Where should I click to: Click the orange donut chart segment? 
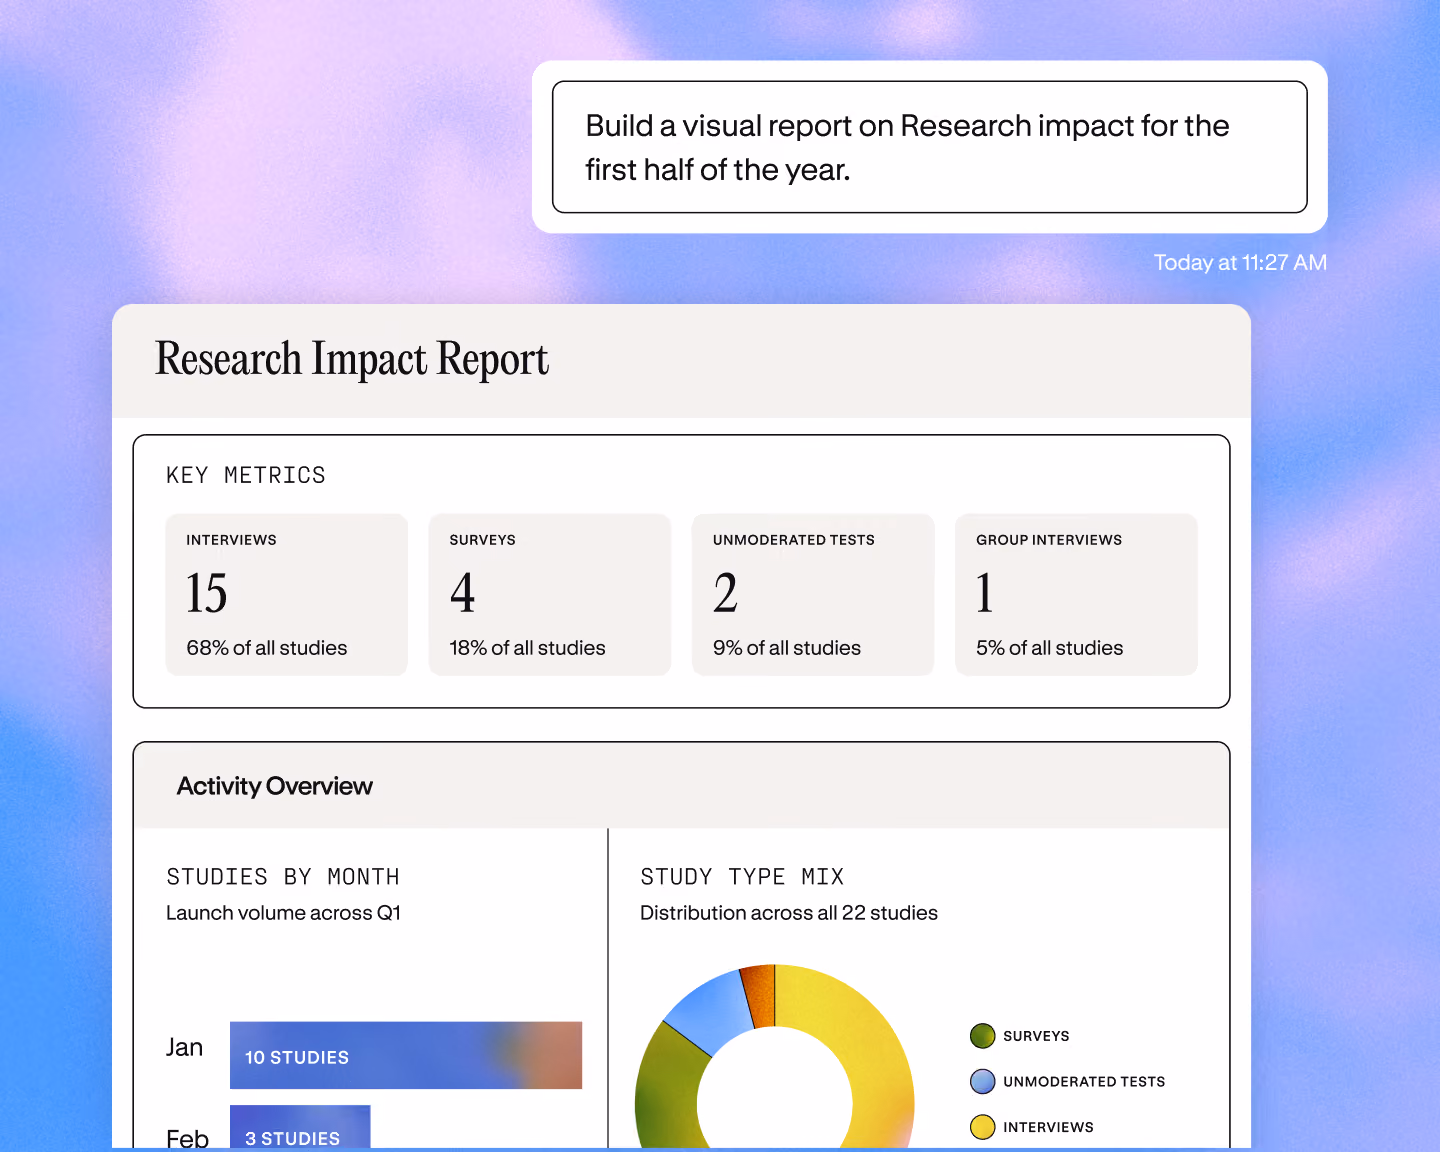coord(760,996)
